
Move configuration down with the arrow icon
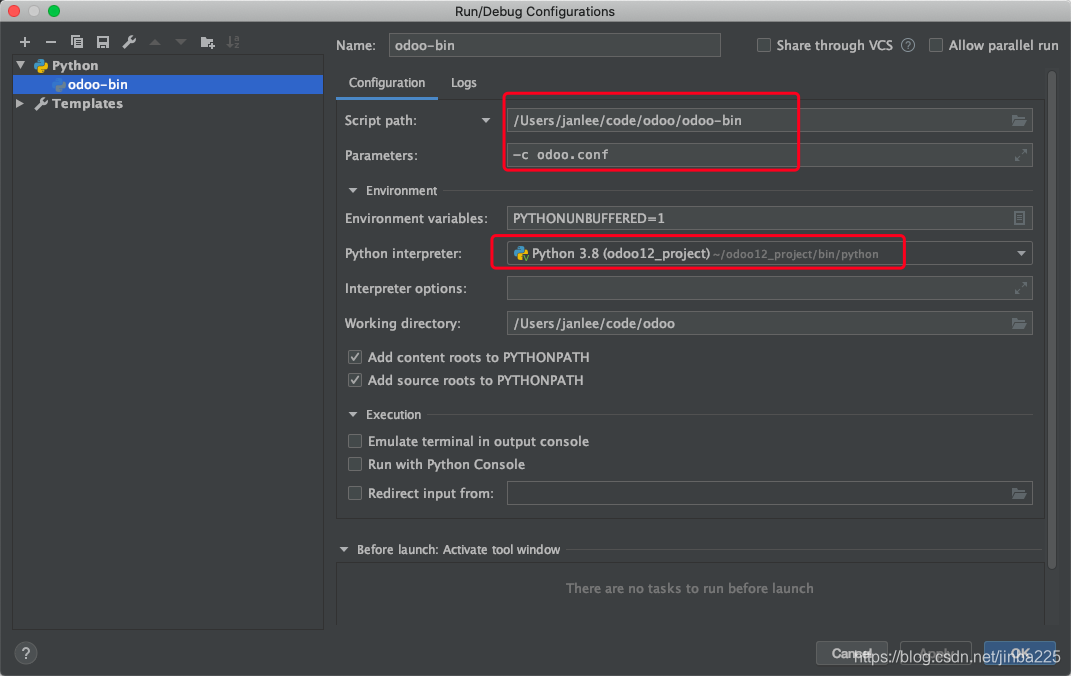click(x=181, y=42)
